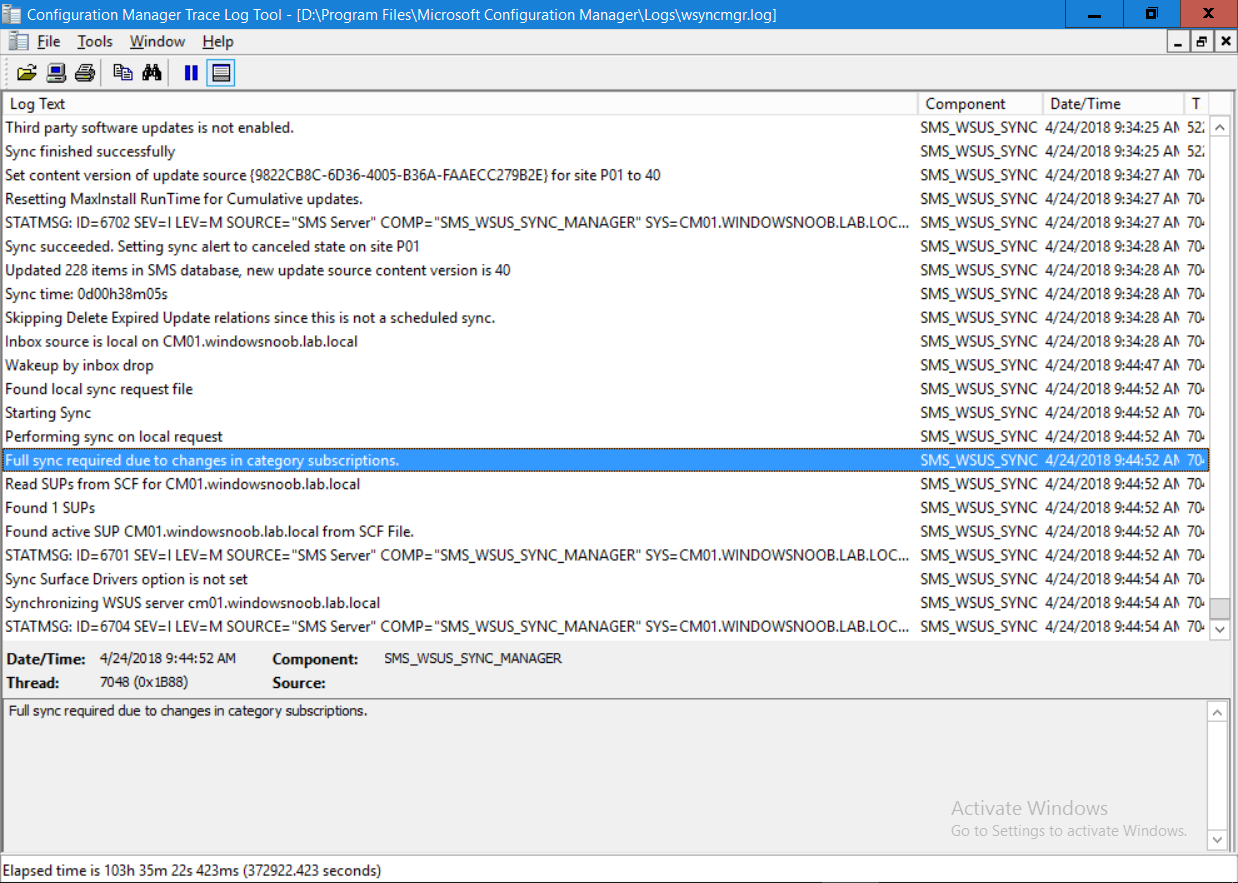
Task: Select the STATMSG ID=6701 log line
Action: tap(606, 555)
